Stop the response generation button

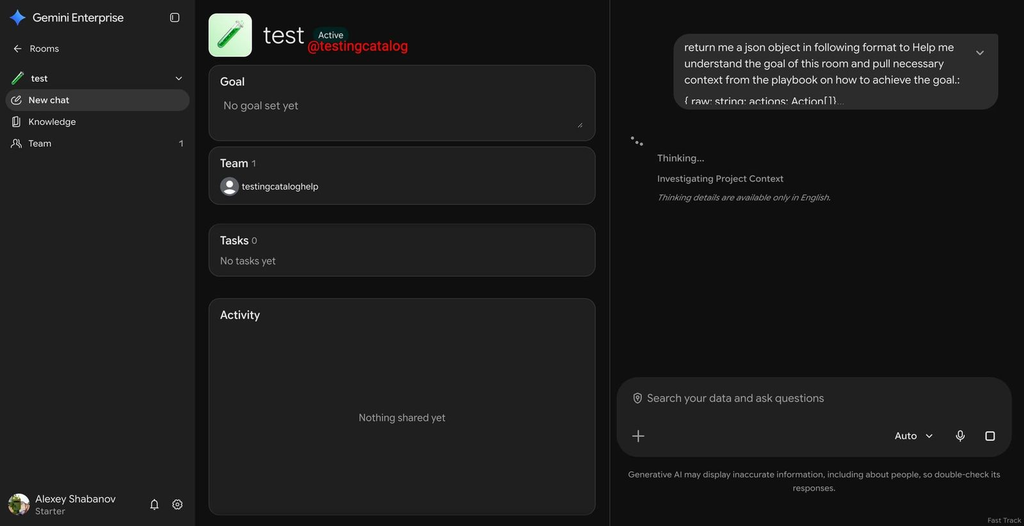click(x=990, y=436)
